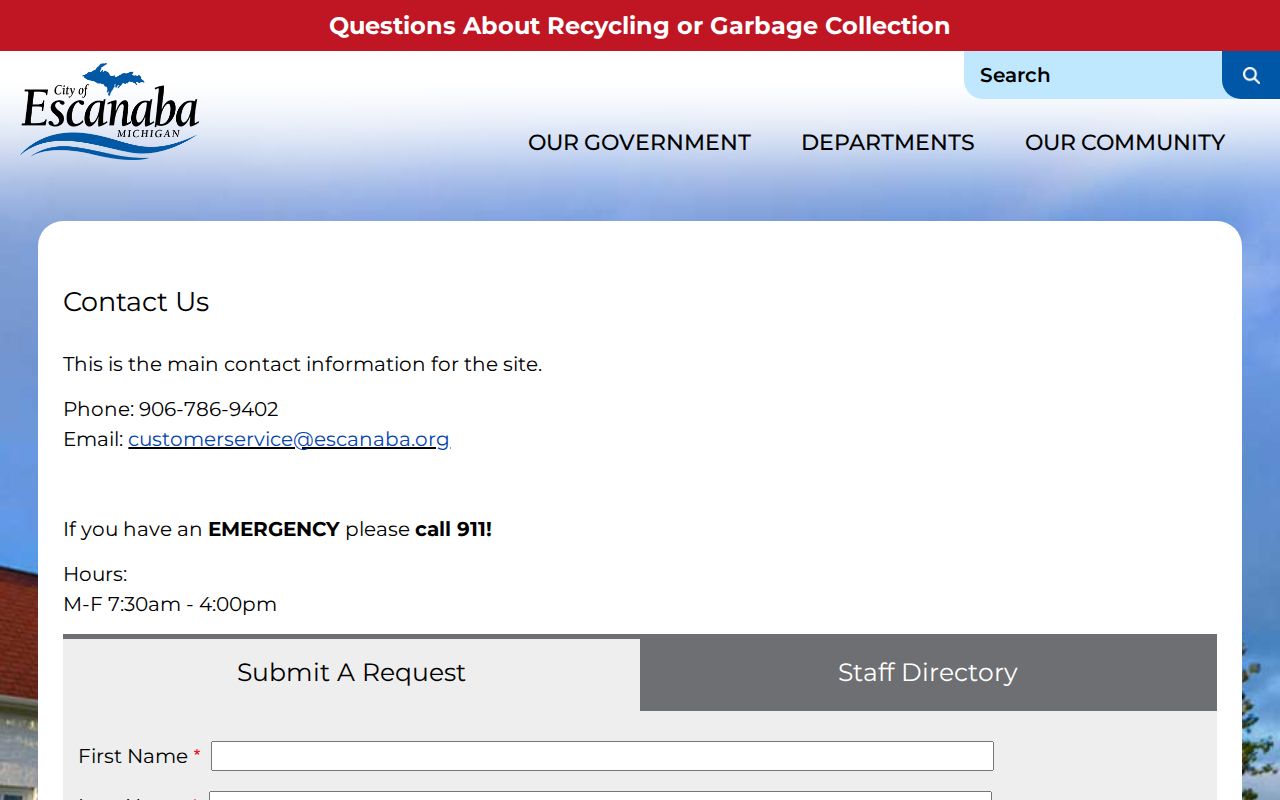Open the City of Escanaba logo homepage
Screen dimensions: 1280x800
pos(110,111)
